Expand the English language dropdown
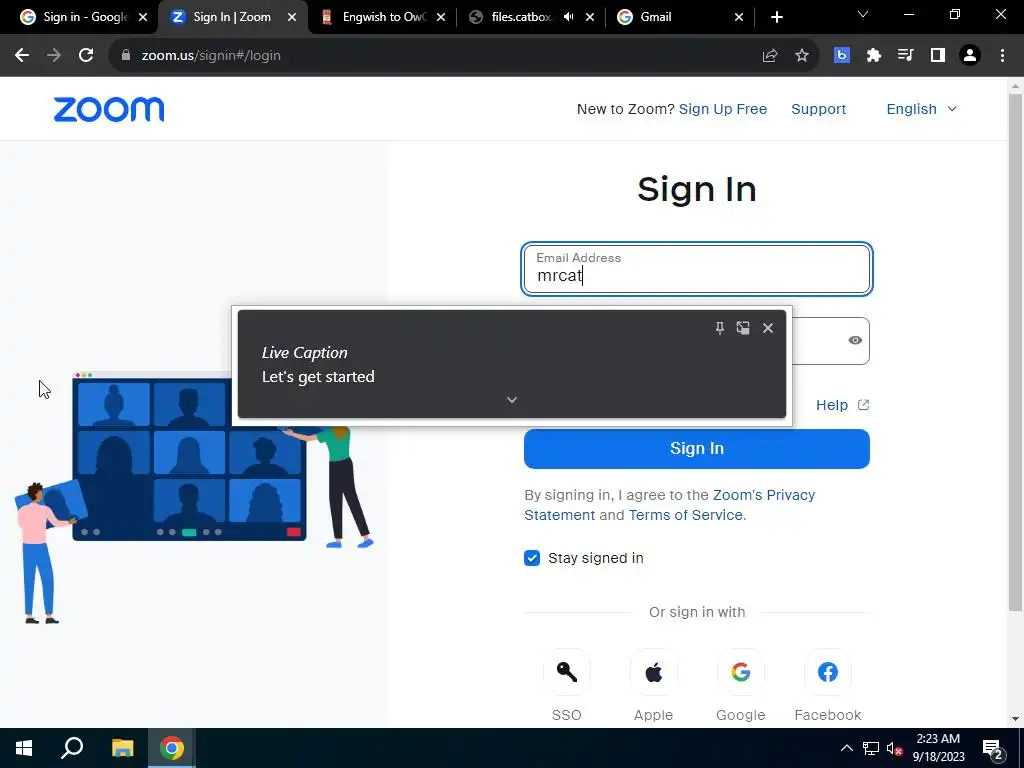Screen dimensions: 1024x768 [x=921, y=109]
